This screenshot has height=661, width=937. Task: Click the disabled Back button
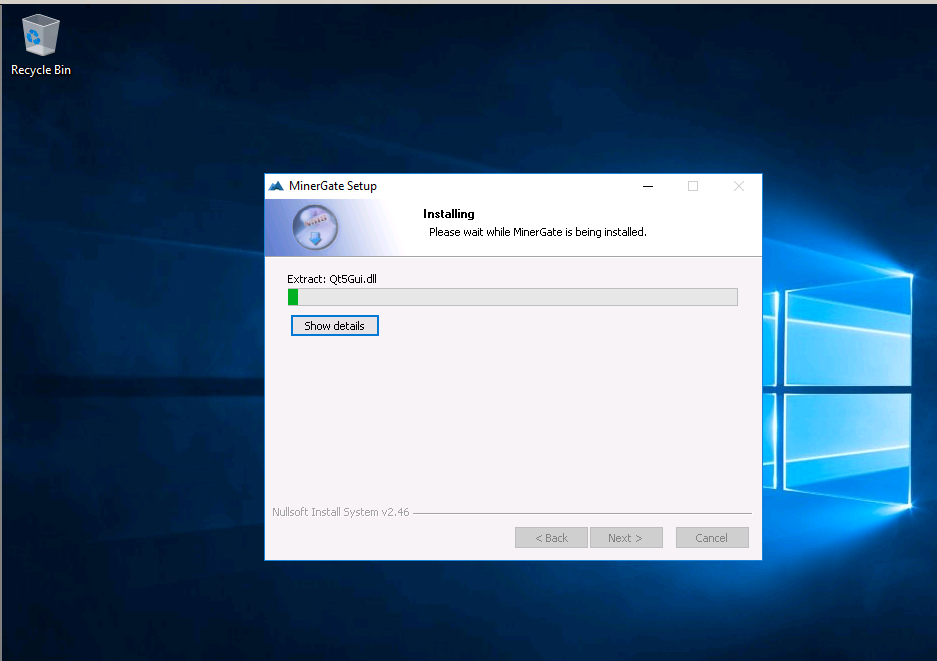tap(551, 538)
